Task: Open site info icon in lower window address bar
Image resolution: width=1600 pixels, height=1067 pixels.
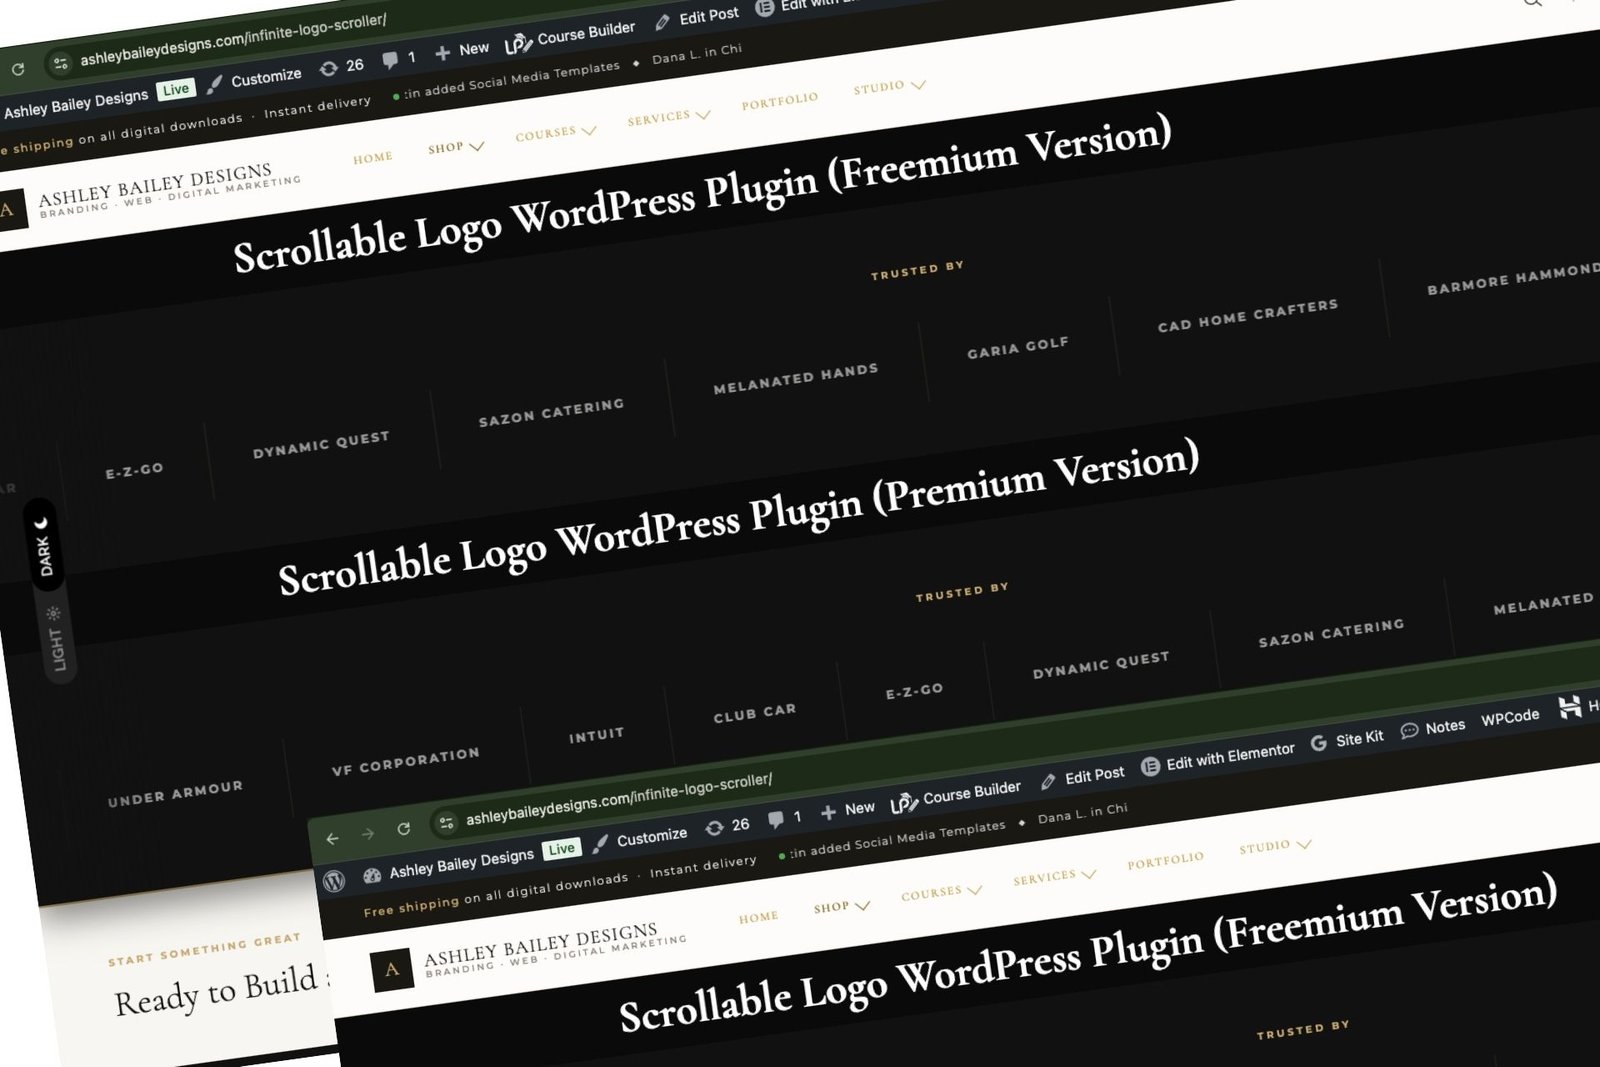Action: pyautogui.click(x=447, y=822)
